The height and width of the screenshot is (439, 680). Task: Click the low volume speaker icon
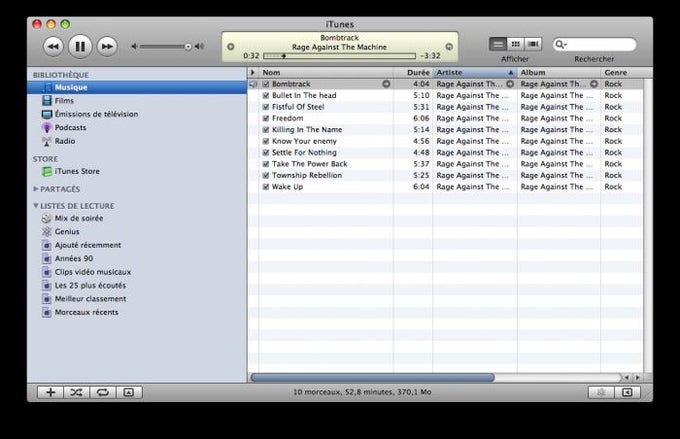134,46
